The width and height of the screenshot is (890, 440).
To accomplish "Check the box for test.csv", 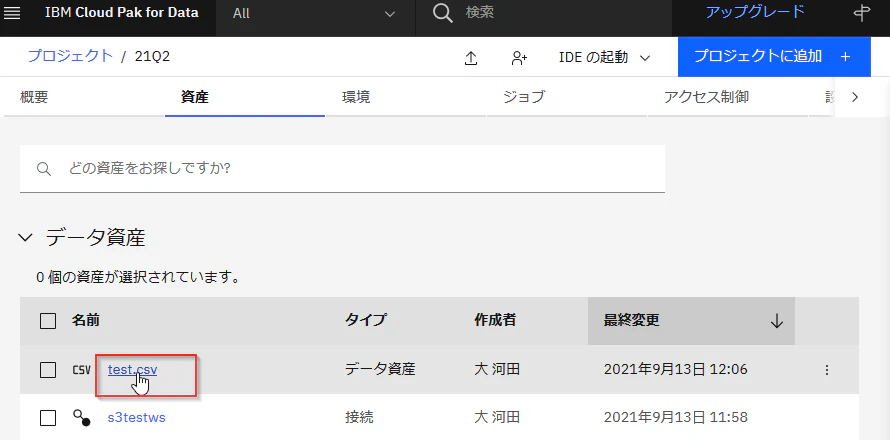I will [48, 370].
